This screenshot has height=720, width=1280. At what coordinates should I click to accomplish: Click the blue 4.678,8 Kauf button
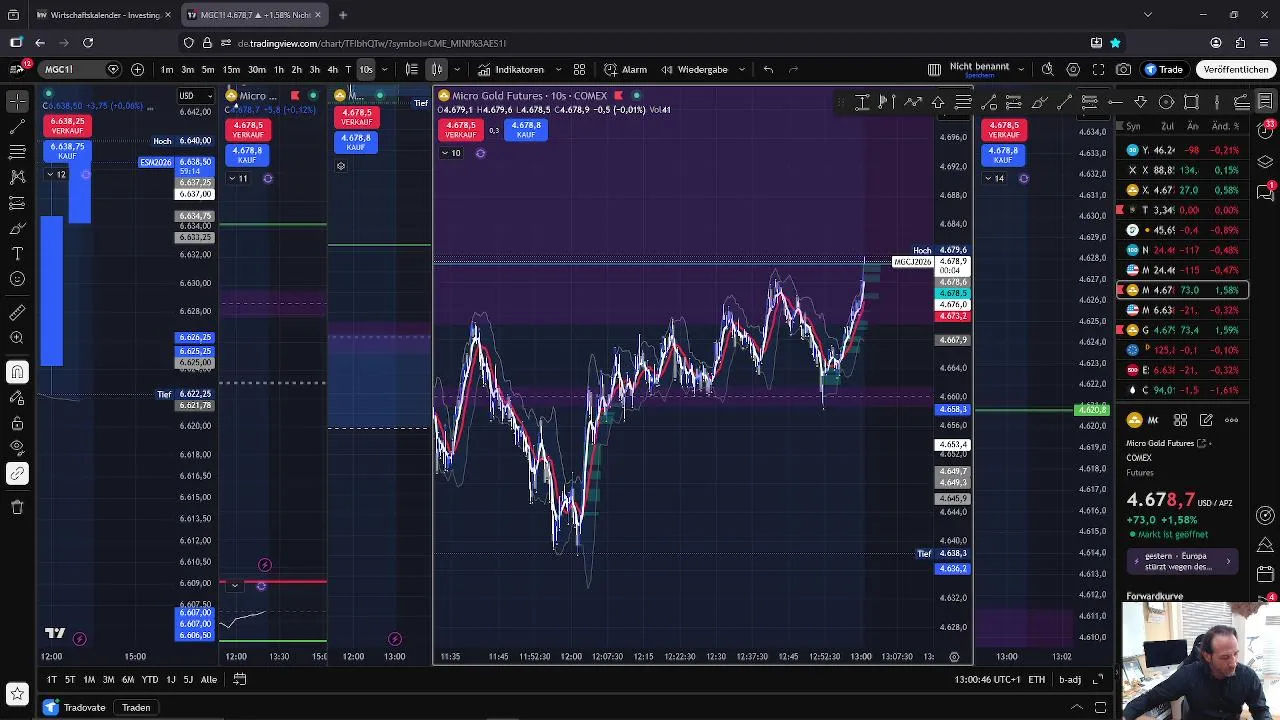[x=526, y=130]
